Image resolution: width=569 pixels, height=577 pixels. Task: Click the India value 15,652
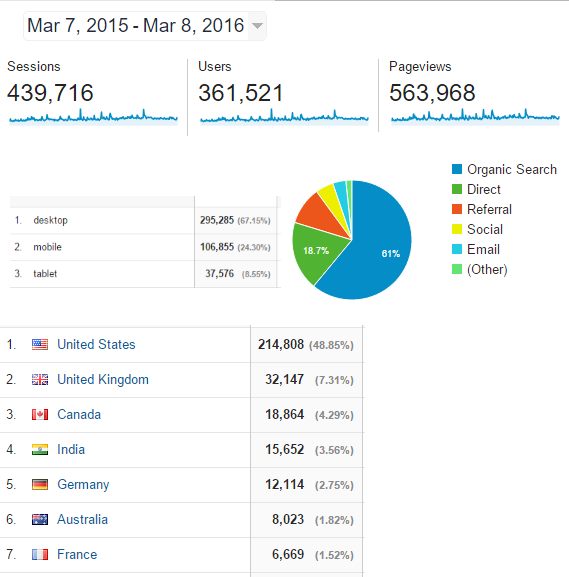click(284, 449)
